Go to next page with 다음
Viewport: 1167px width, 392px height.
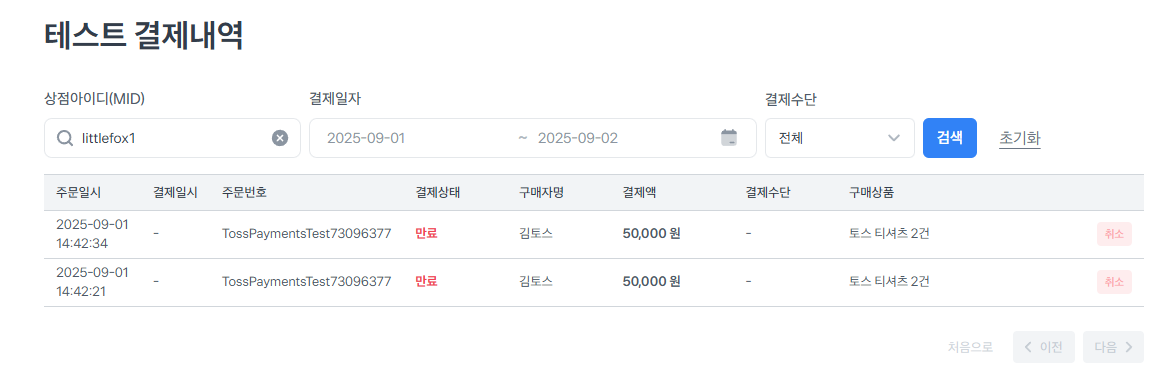(1113, 347)
